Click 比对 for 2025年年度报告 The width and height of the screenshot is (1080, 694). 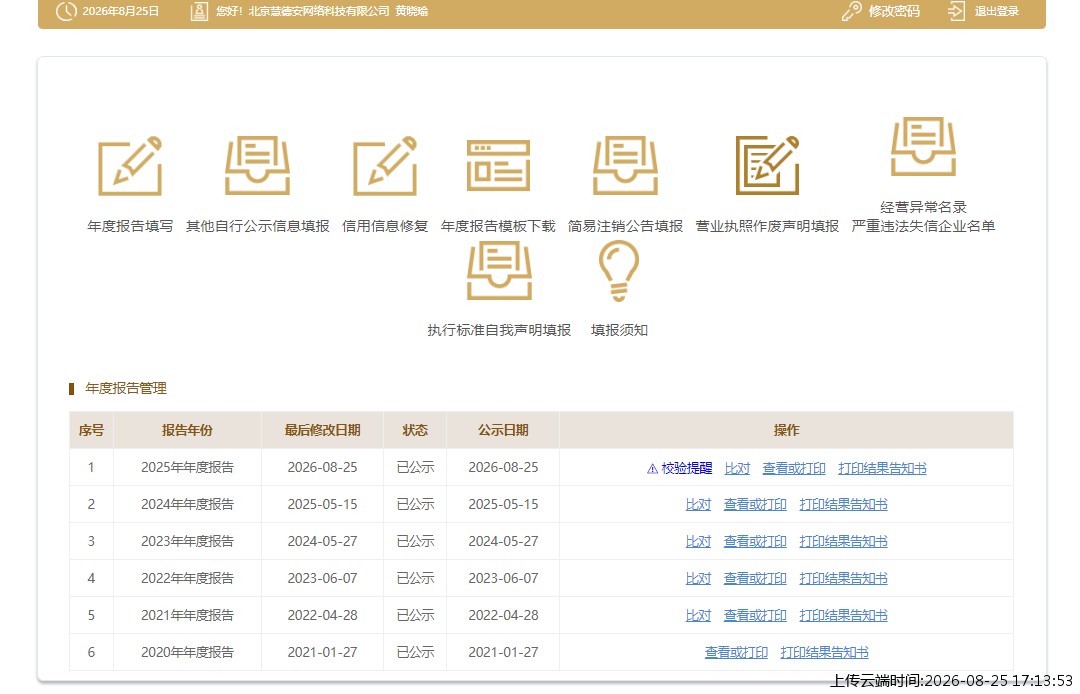(x=737, y=468)
